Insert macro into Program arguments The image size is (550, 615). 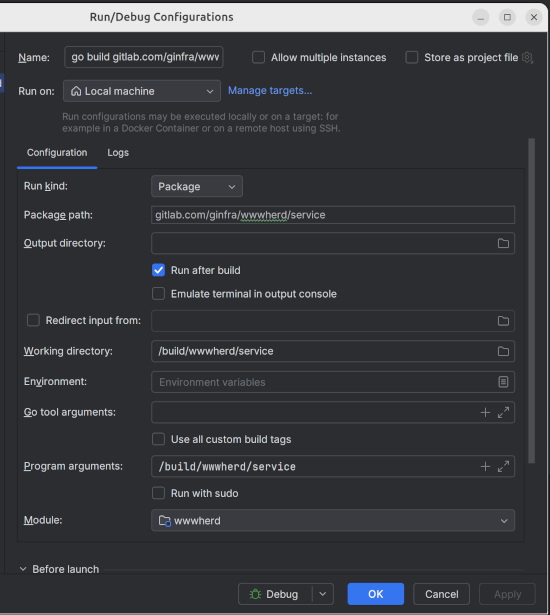(485, 466)
